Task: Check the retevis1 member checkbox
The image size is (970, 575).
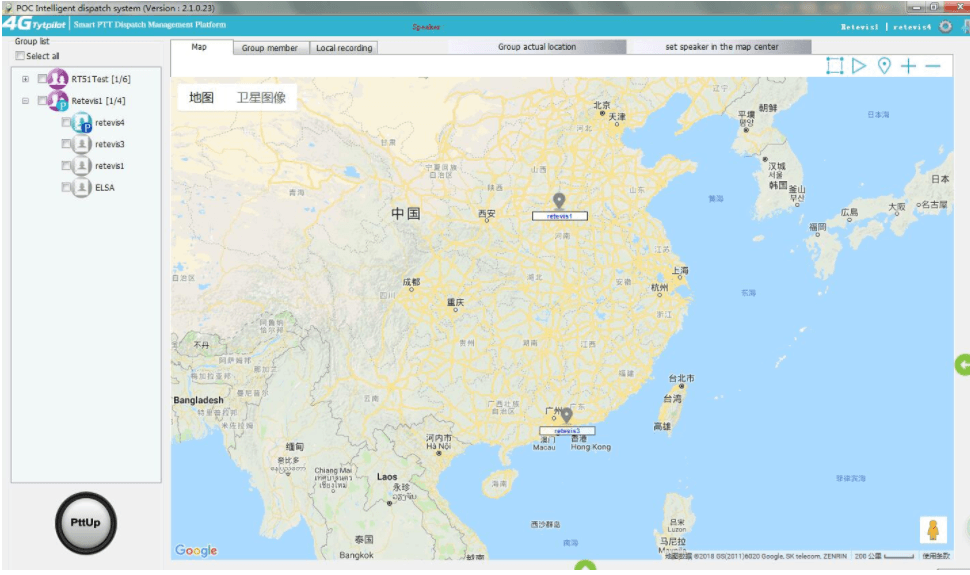Action: [x=66, y=165]
